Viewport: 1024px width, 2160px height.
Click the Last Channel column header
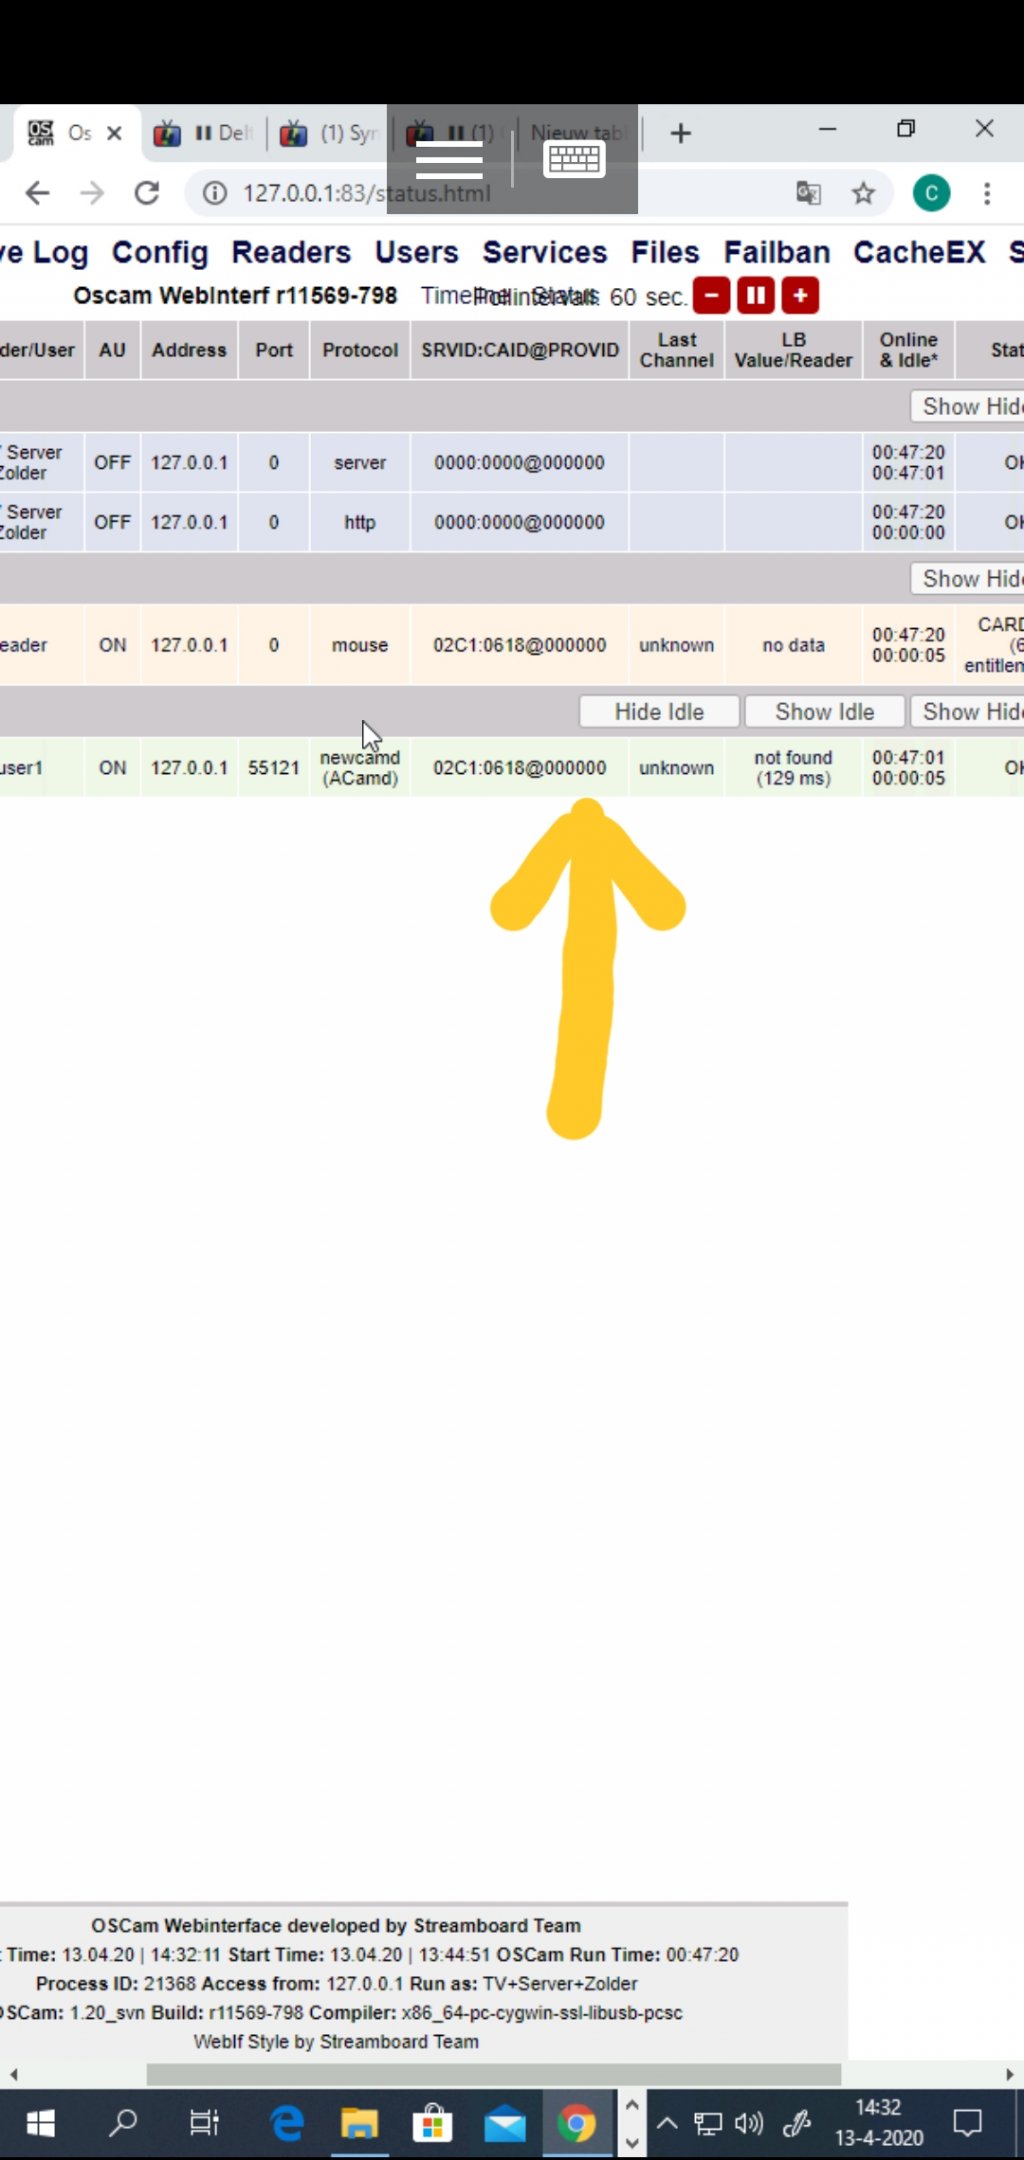(677, 350)
